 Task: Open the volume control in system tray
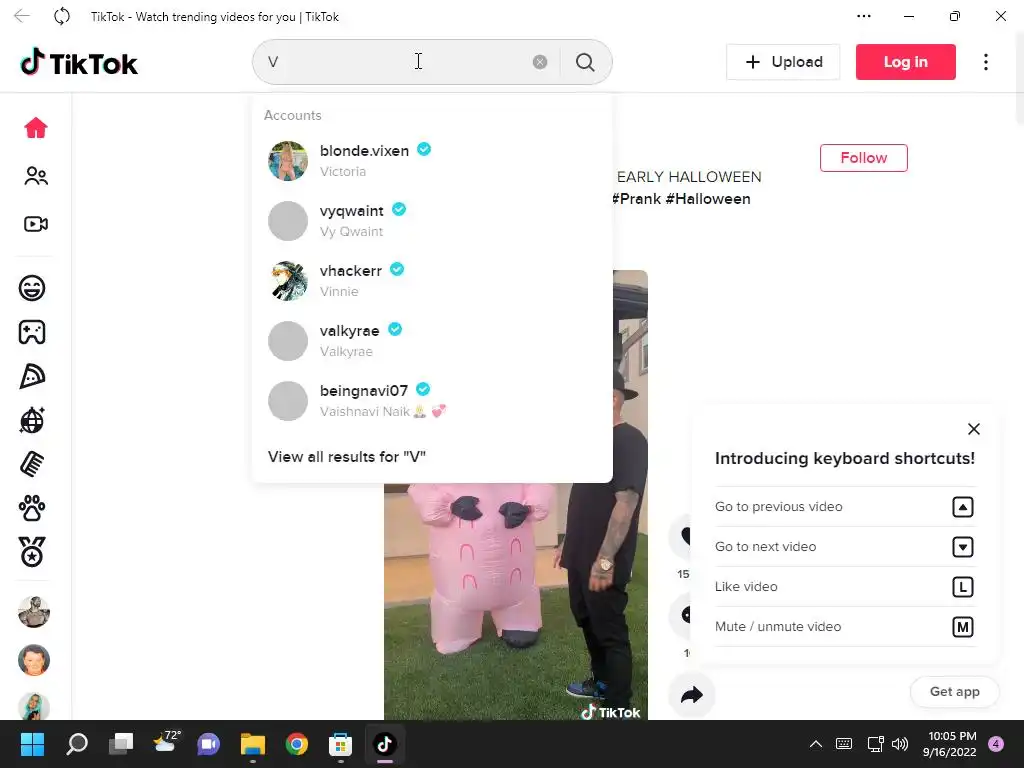coord(900,744)
